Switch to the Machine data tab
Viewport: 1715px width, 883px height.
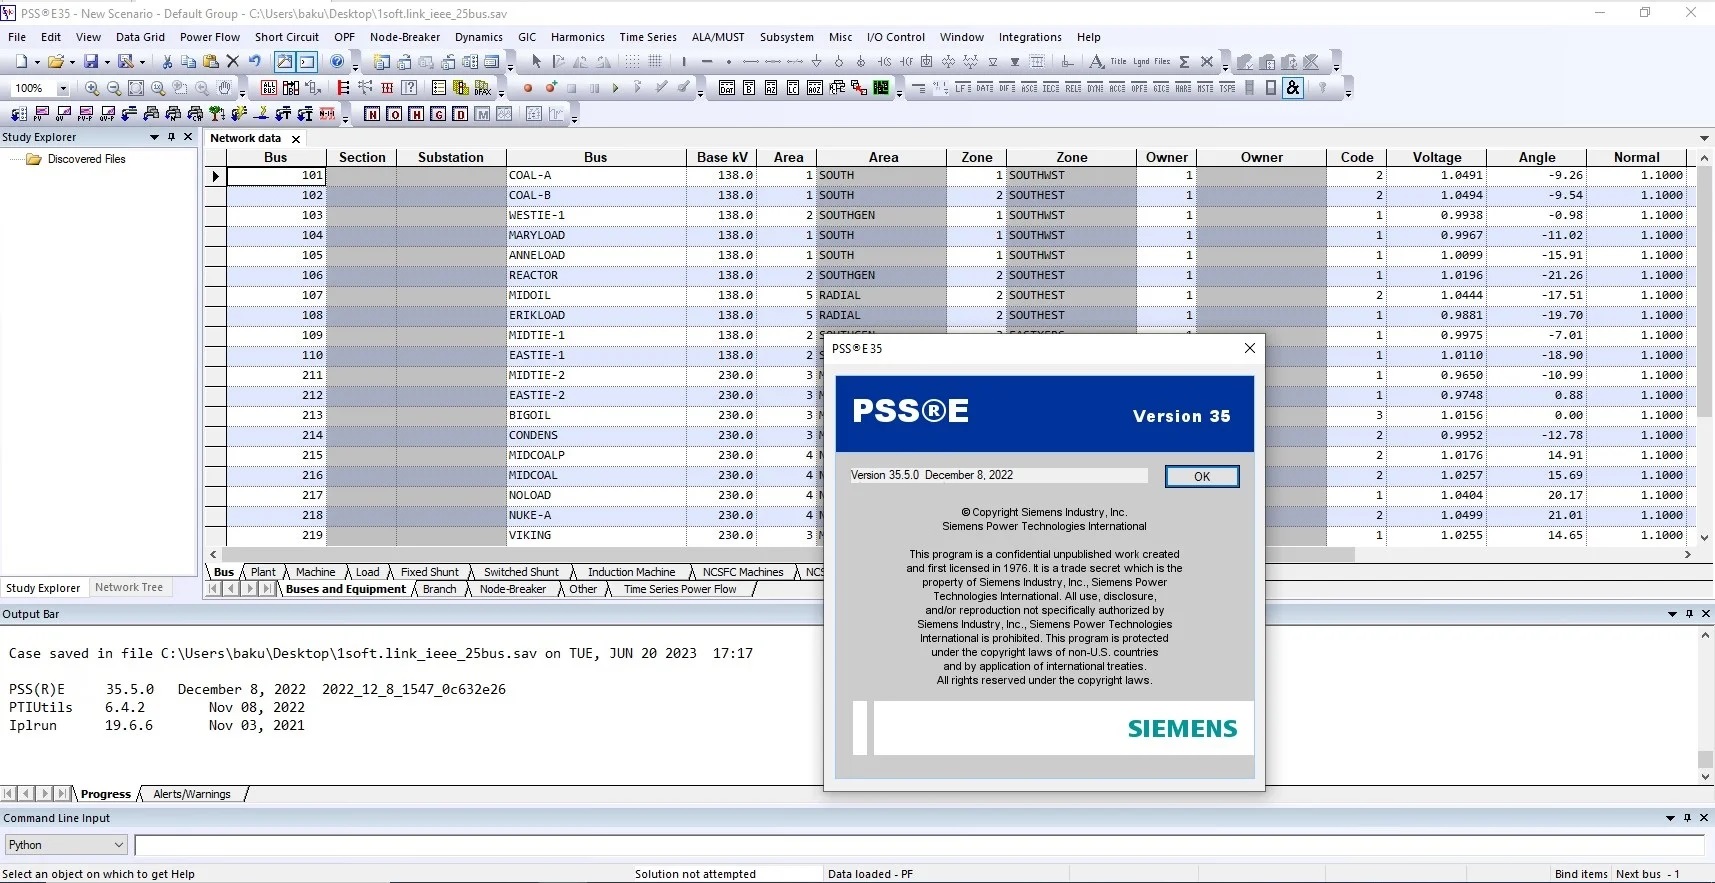pos(316,572)
